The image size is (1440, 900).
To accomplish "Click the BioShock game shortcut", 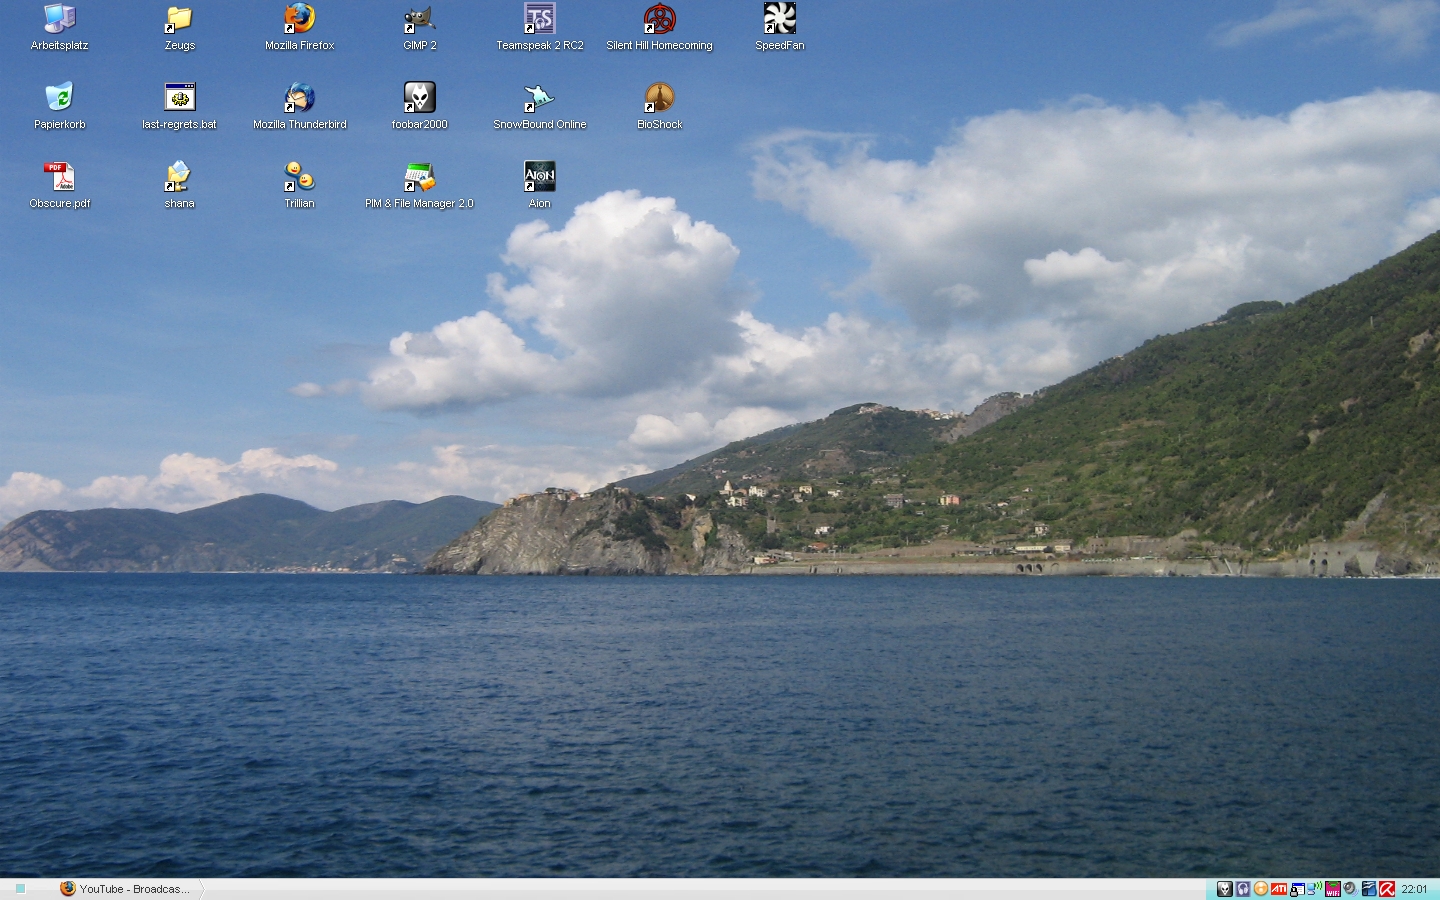I will pyautogui.click(x=659, y=98).
